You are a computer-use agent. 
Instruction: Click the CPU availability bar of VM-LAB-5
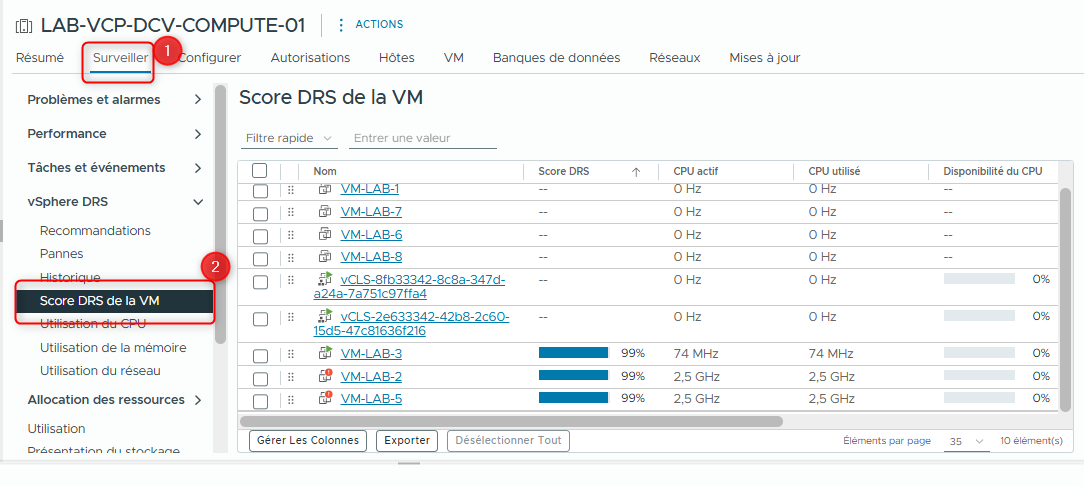[x=979, y=398]
